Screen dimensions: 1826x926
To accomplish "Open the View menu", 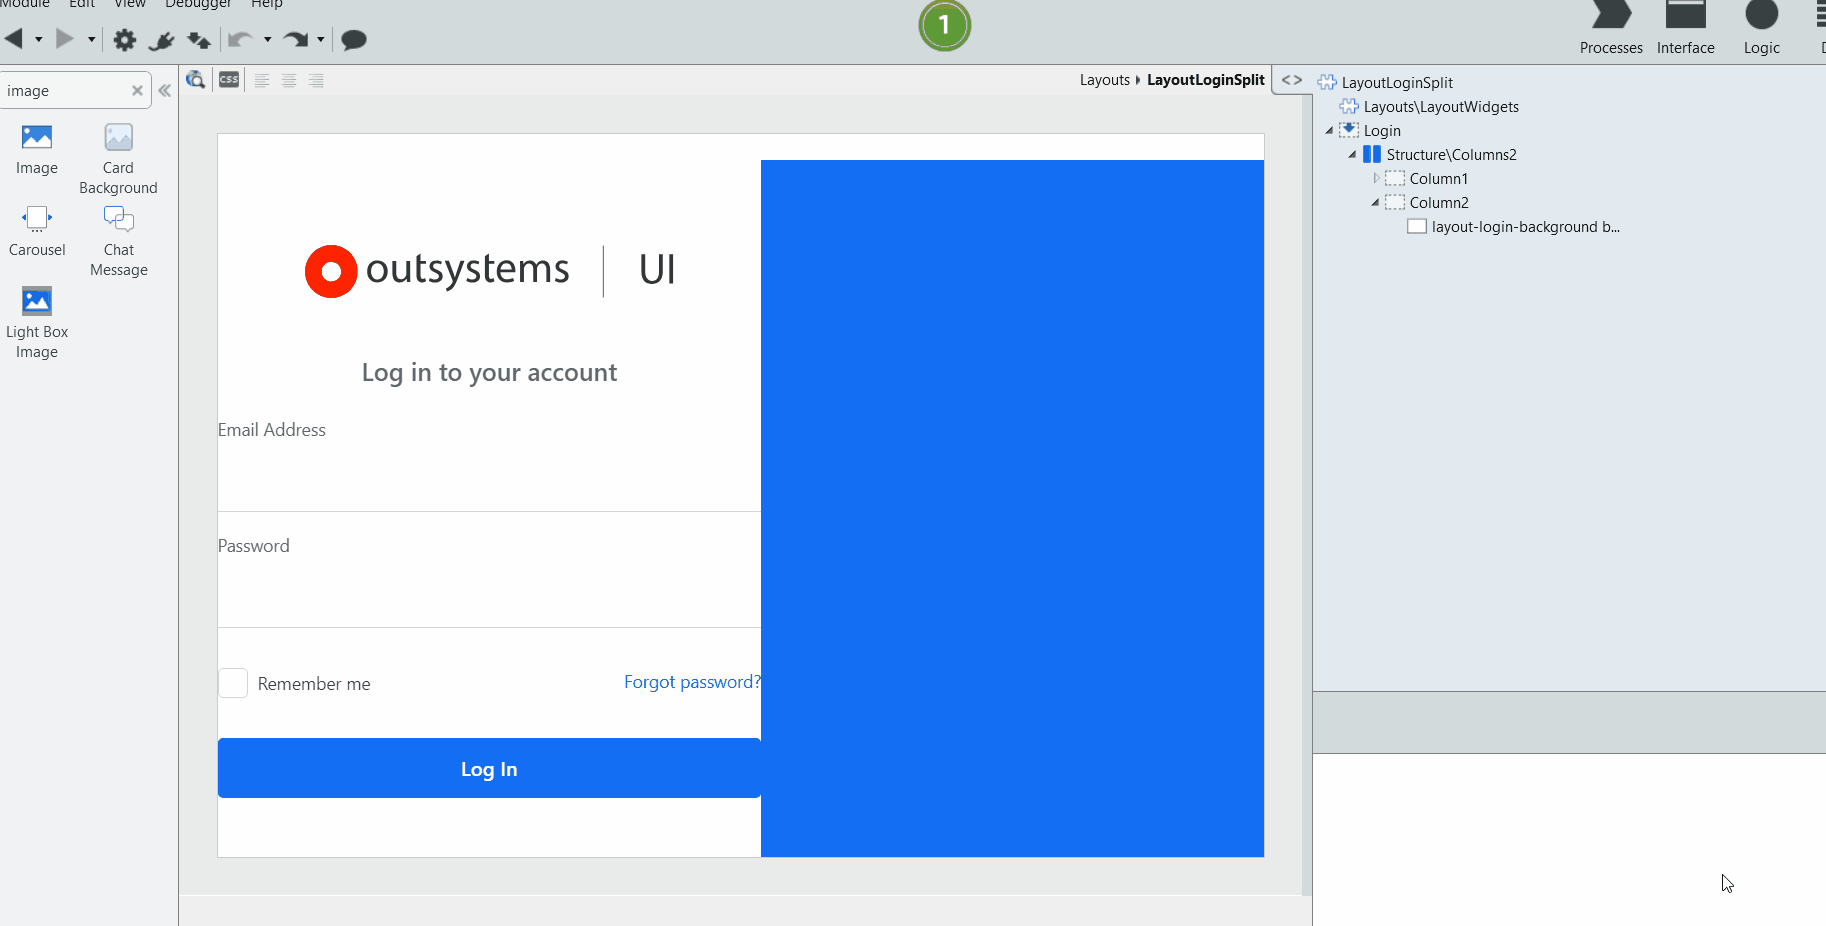I will 130,4.
